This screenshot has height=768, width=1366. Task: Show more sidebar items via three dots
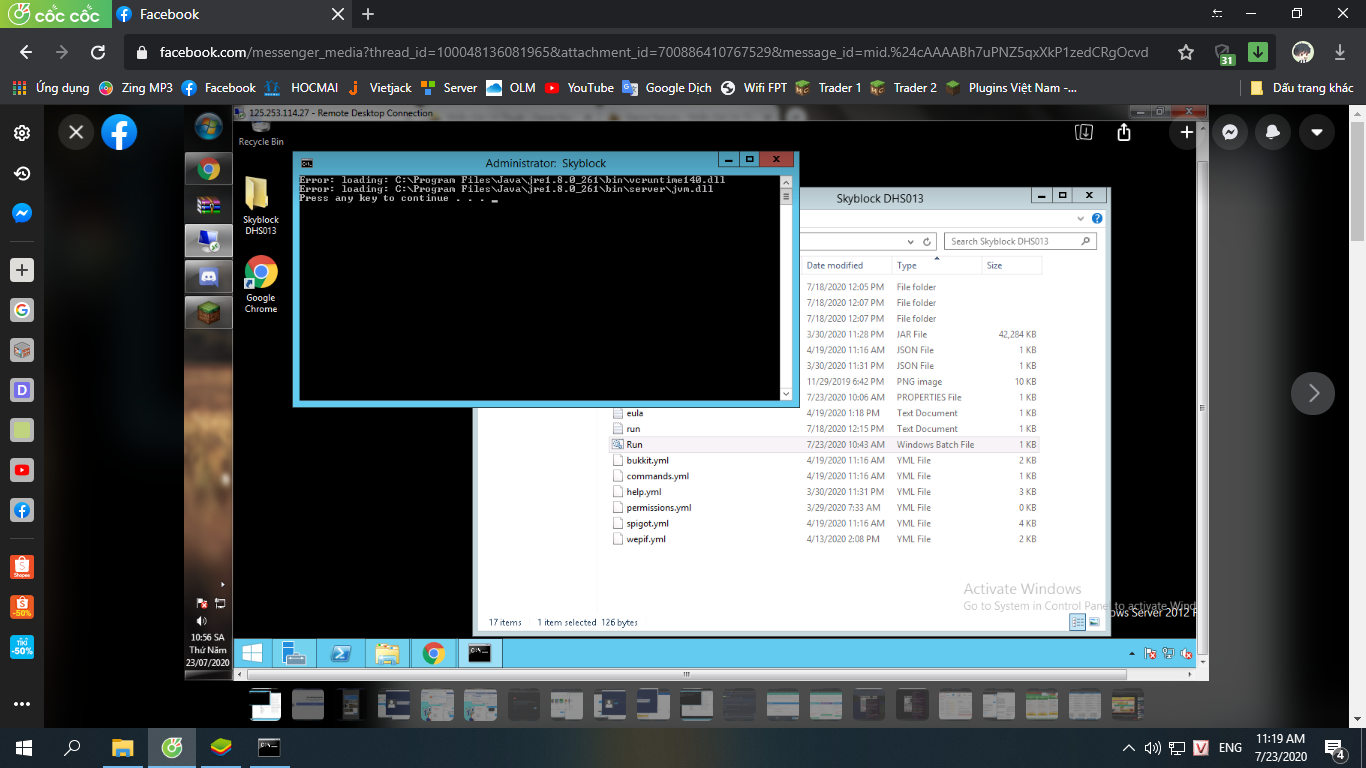[x=22, y=704]
